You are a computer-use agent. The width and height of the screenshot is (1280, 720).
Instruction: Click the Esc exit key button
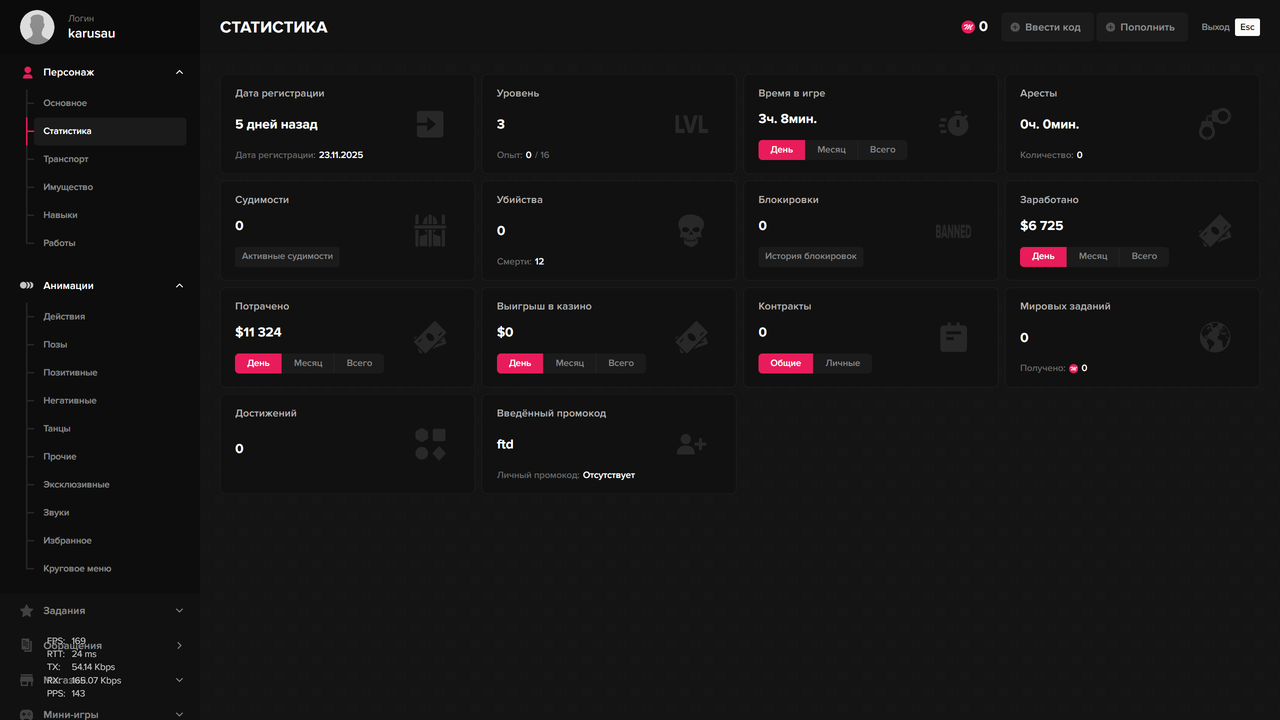1247,27
